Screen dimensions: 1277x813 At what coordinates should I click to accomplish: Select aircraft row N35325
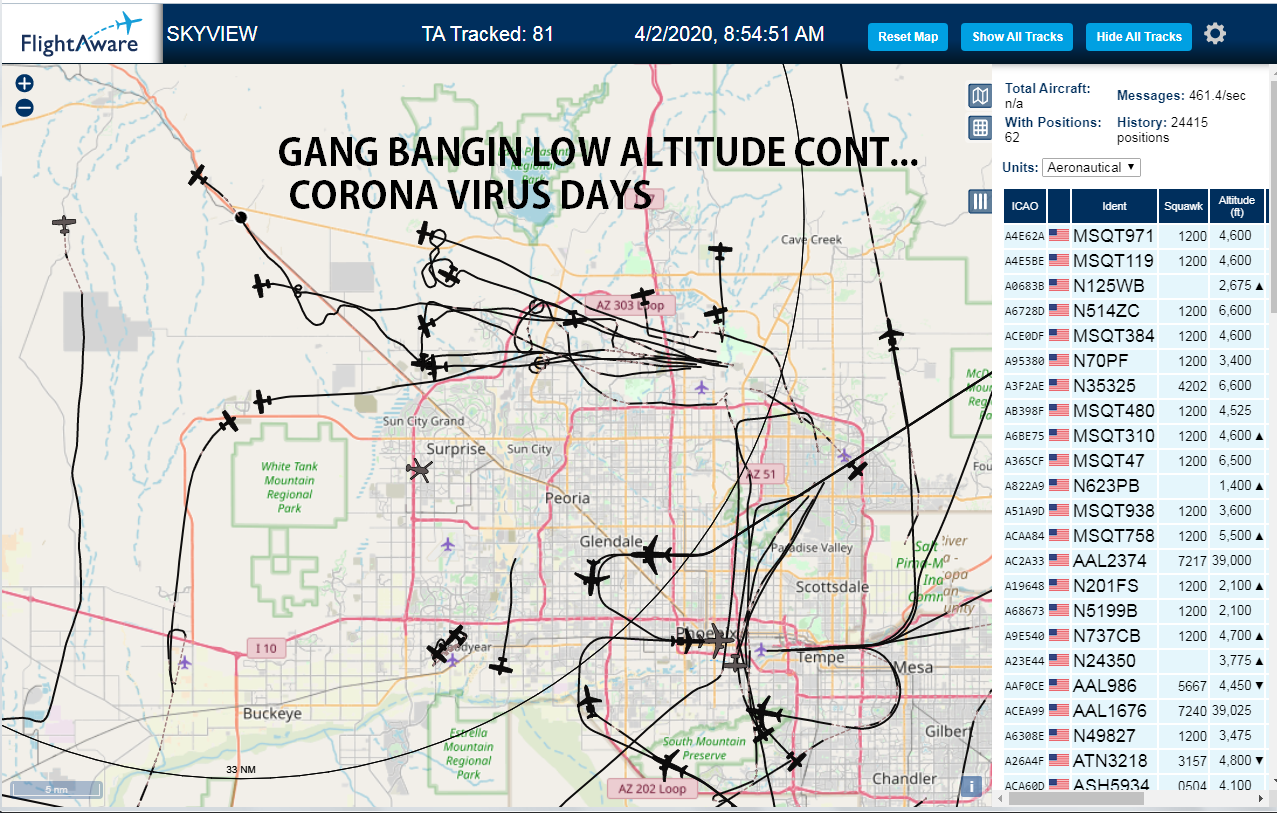[x=1136, y=386]
